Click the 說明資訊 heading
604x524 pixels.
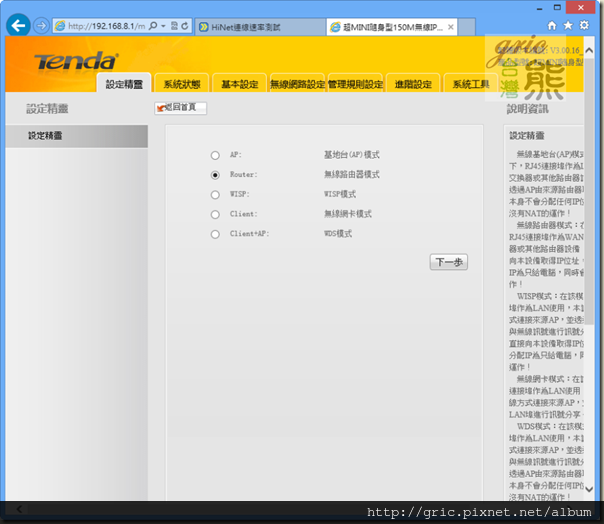[527, 109]
